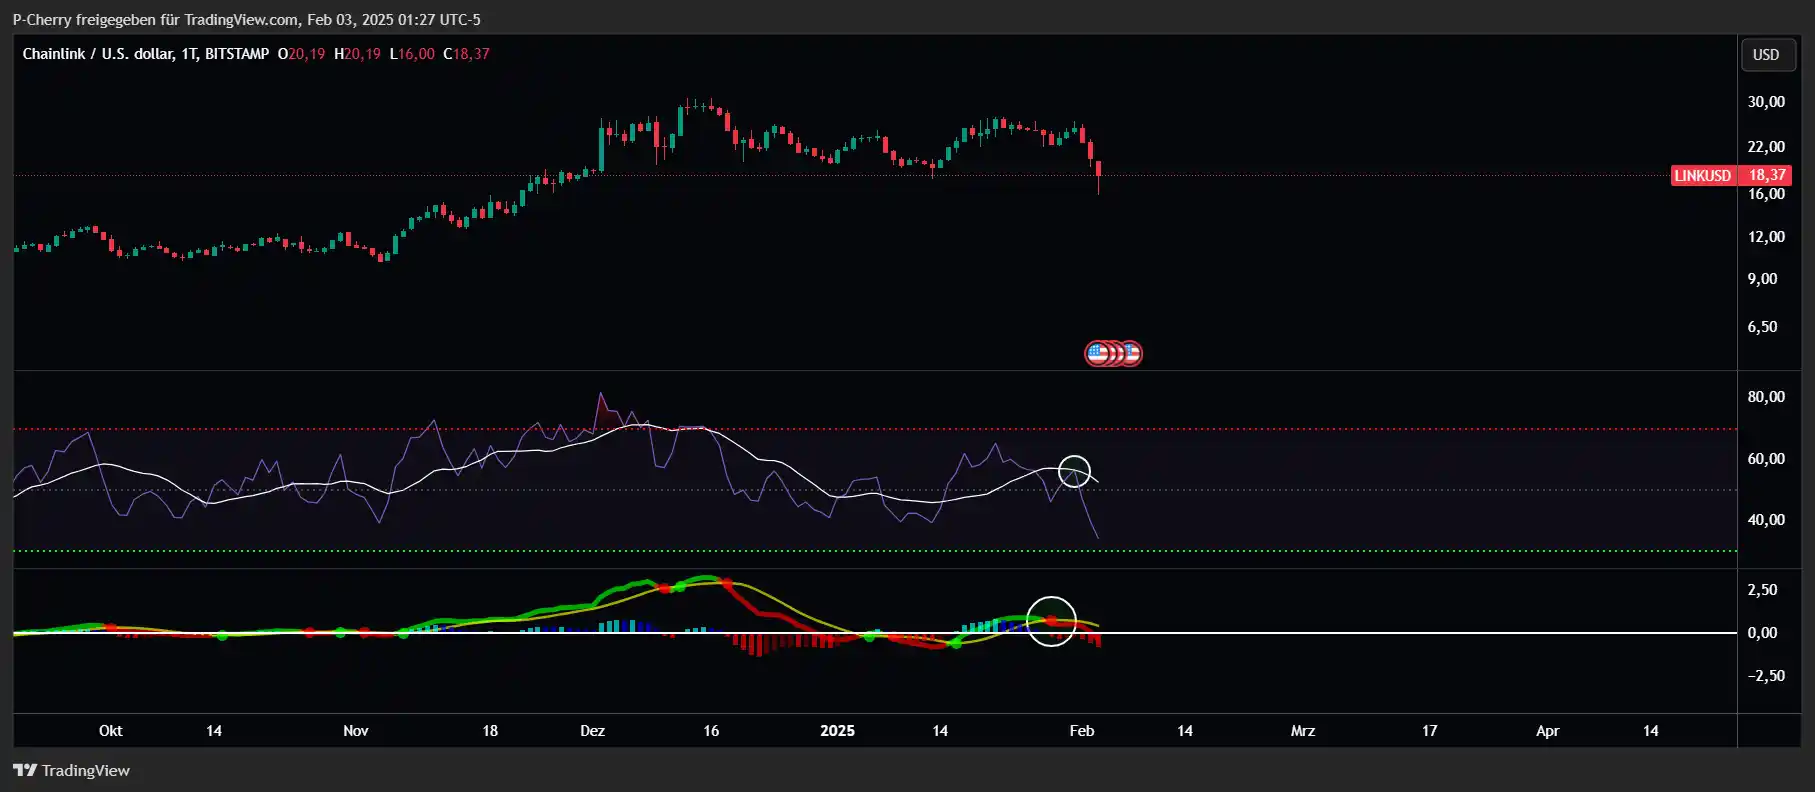Click the 16,00 price axis label
Viewport: 1815px width, 792px height.
point(1766,194)
